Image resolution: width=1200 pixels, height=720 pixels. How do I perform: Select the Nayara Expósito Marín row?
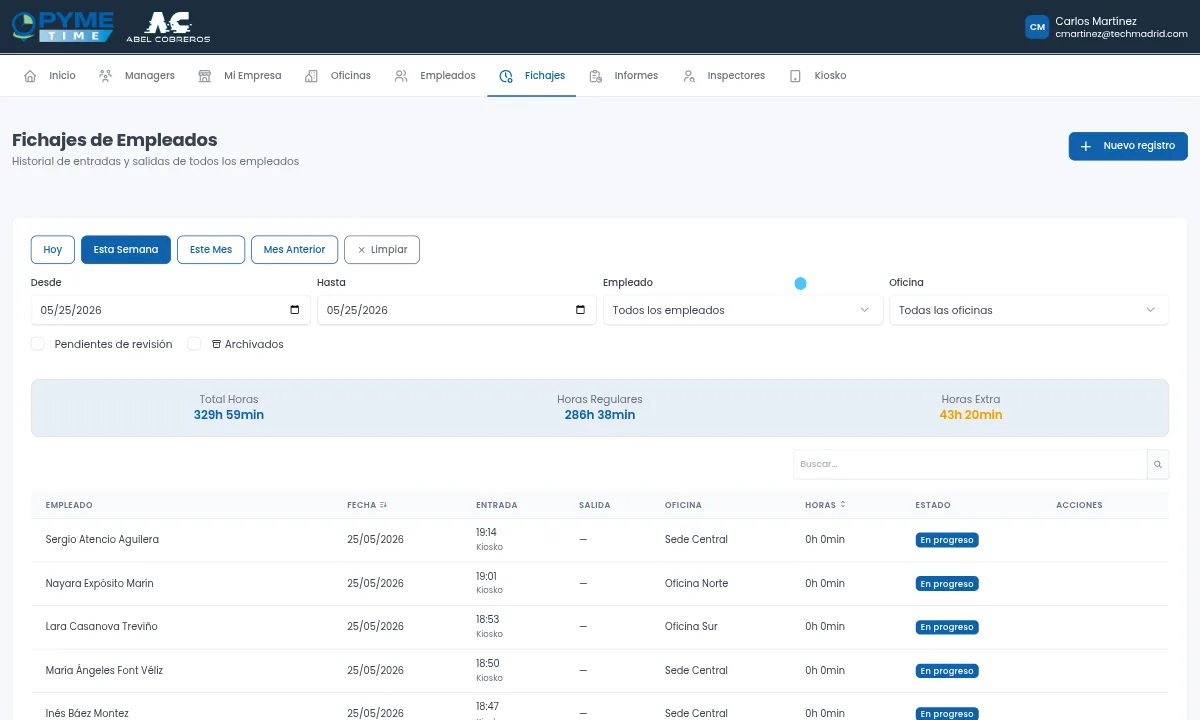click(600, 584)
